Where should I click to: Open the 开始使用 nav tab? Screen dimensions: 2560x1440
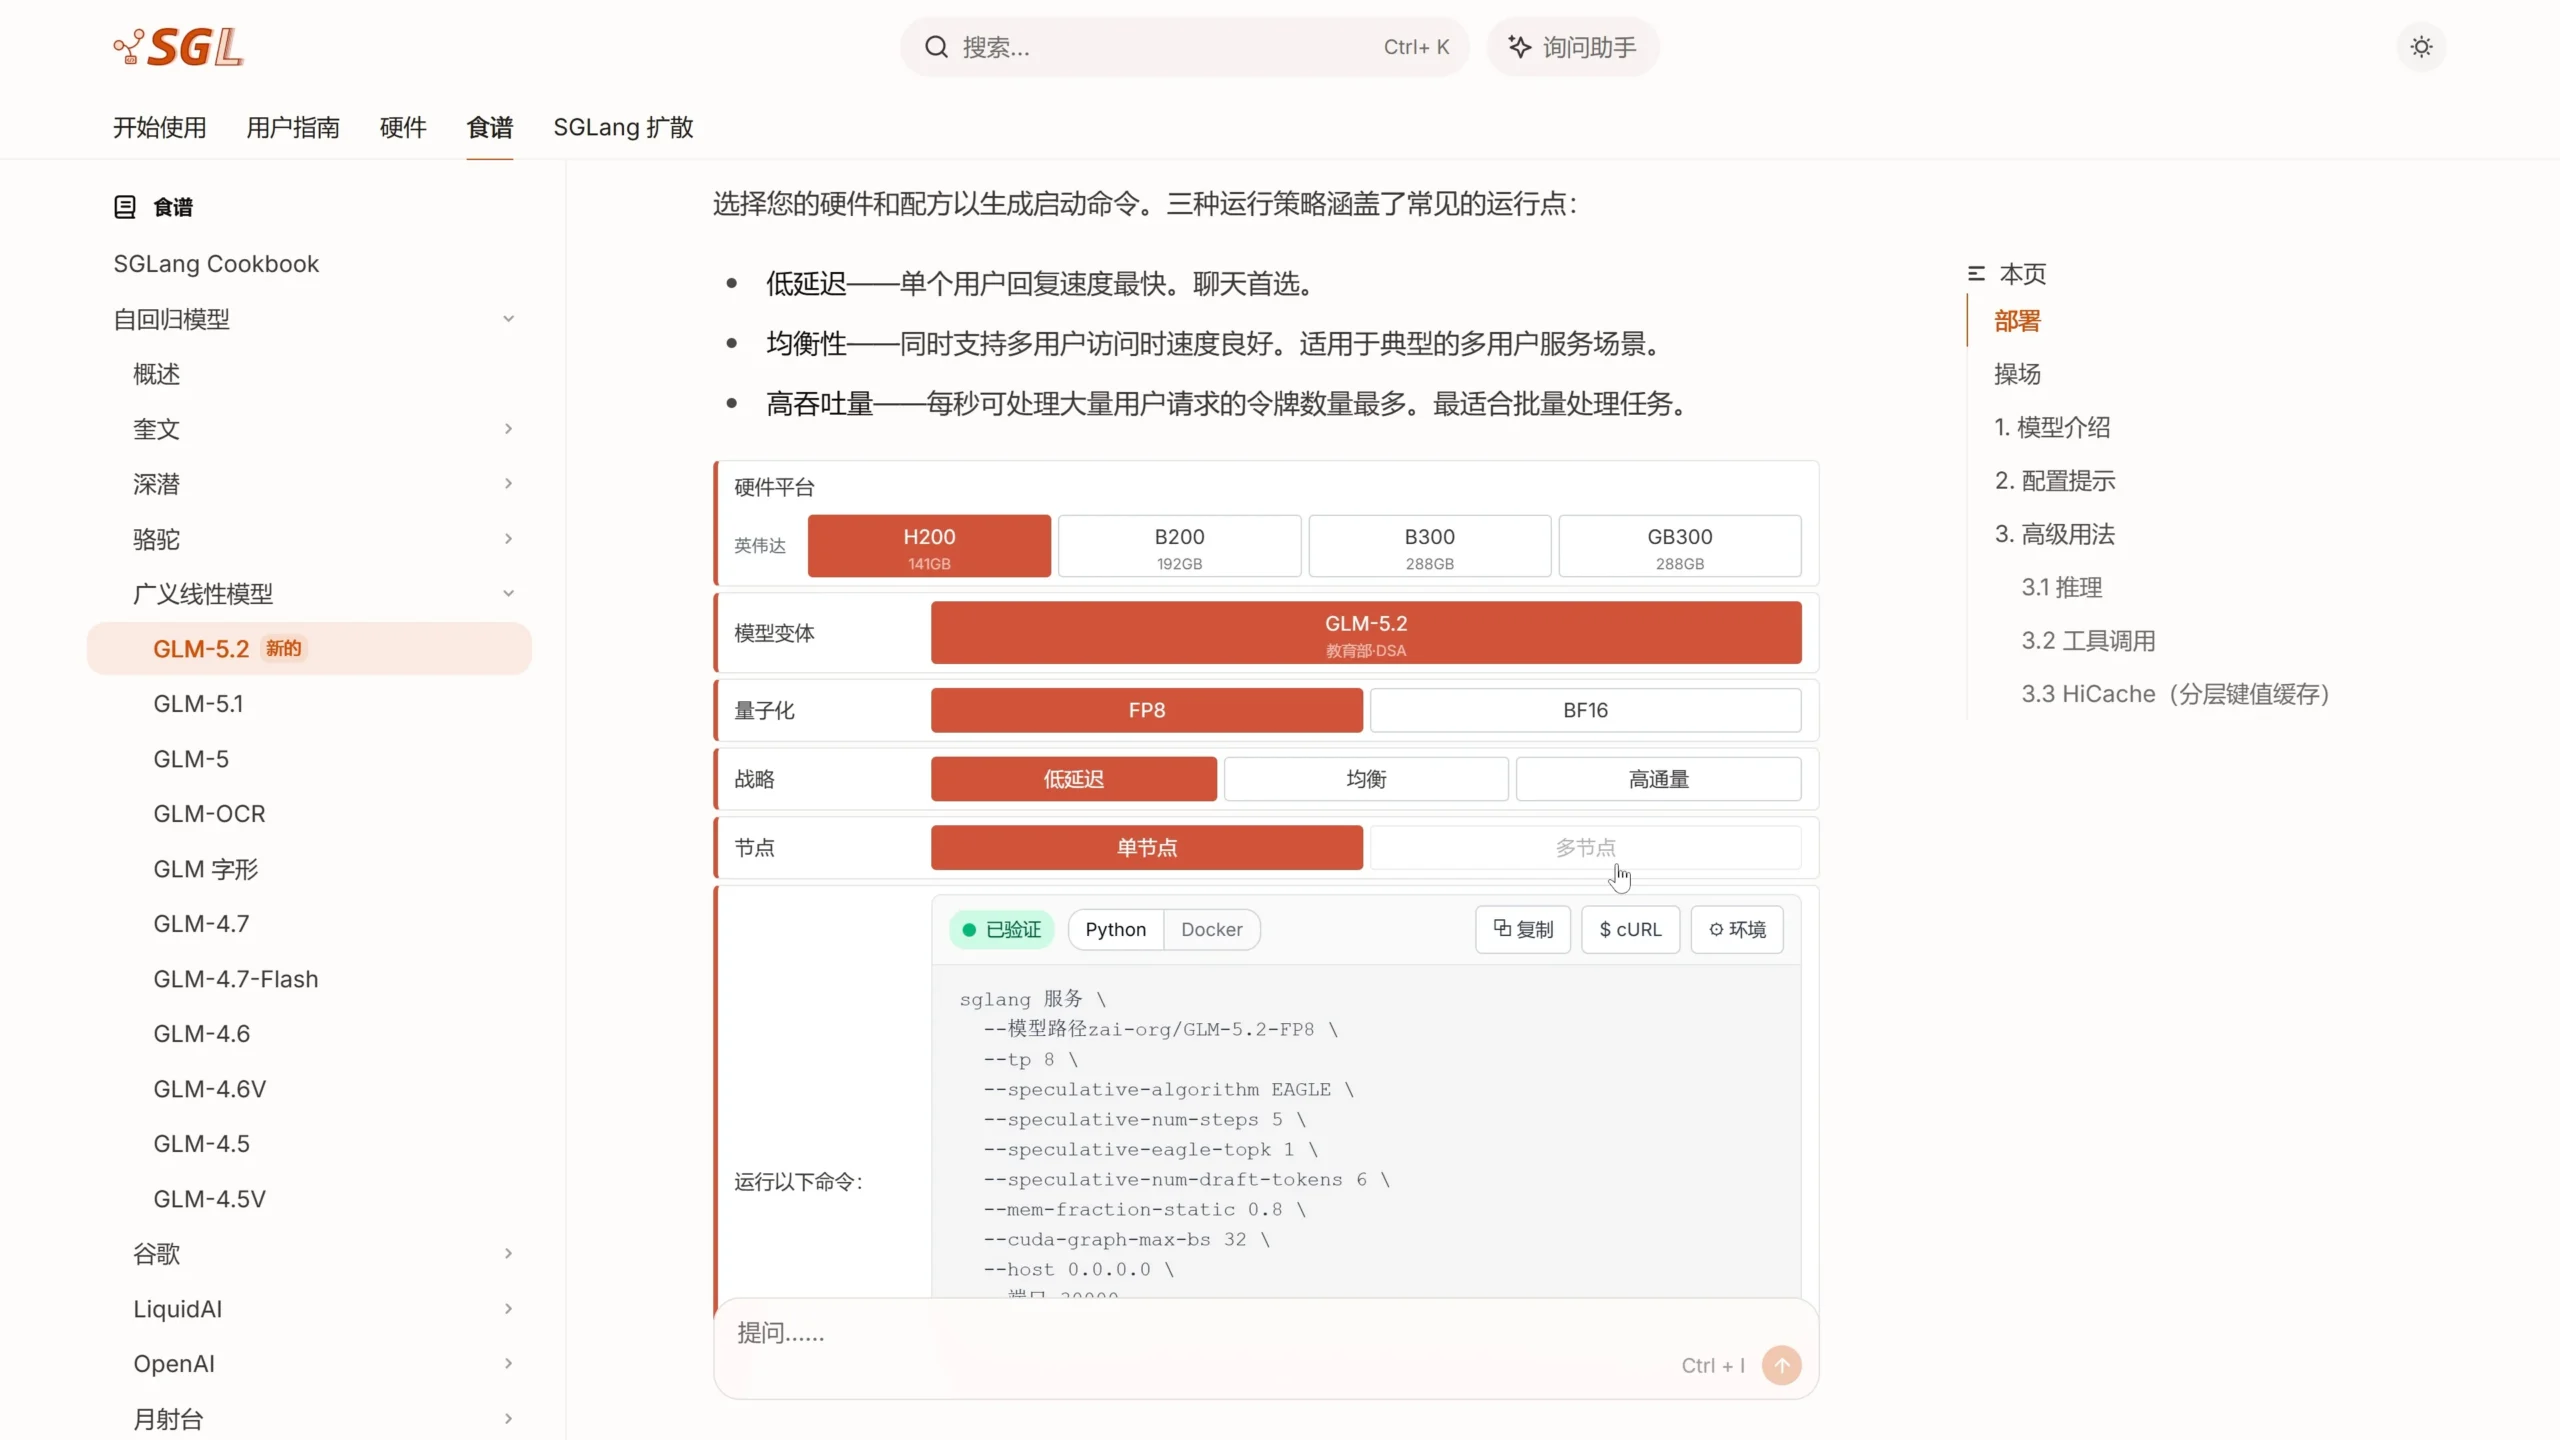(x=159, y=128)
